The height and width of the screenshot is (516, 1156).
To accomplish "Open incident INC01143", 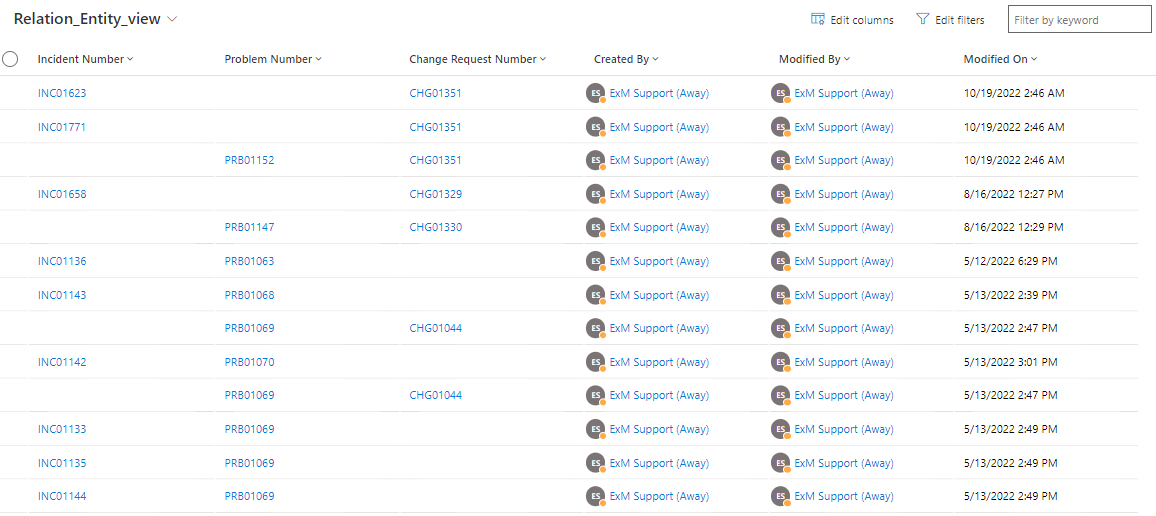I will 62,295.
